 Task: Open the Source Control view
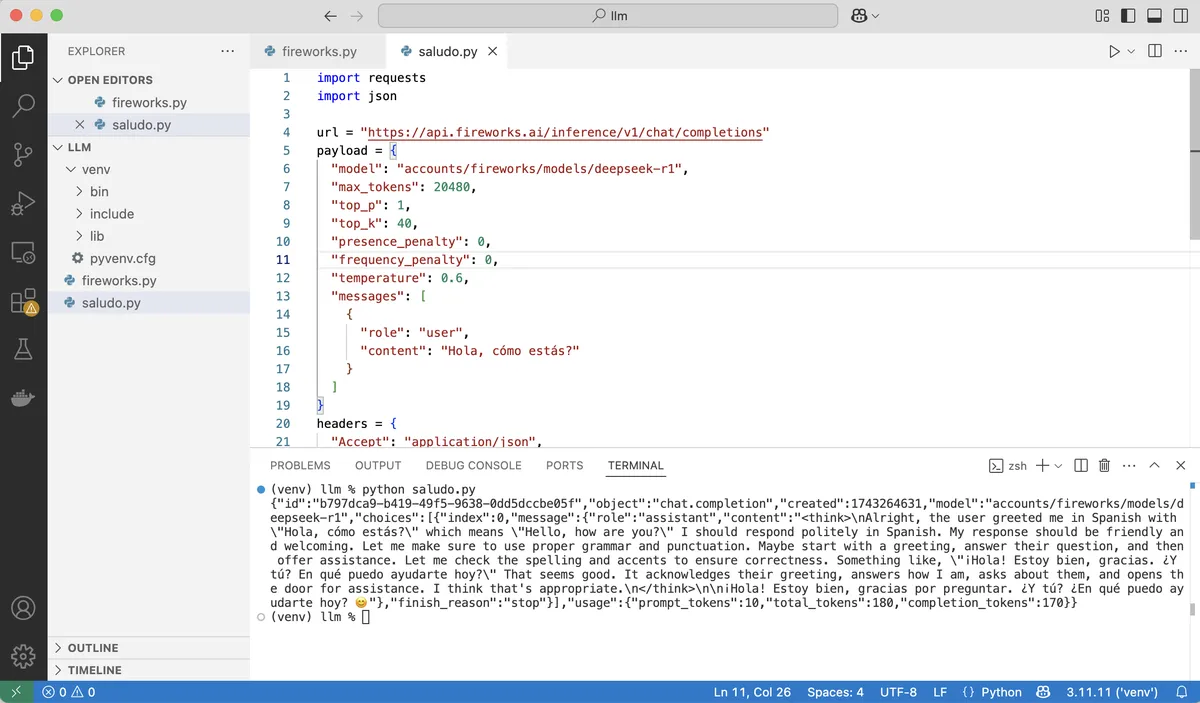pos(23,154)
